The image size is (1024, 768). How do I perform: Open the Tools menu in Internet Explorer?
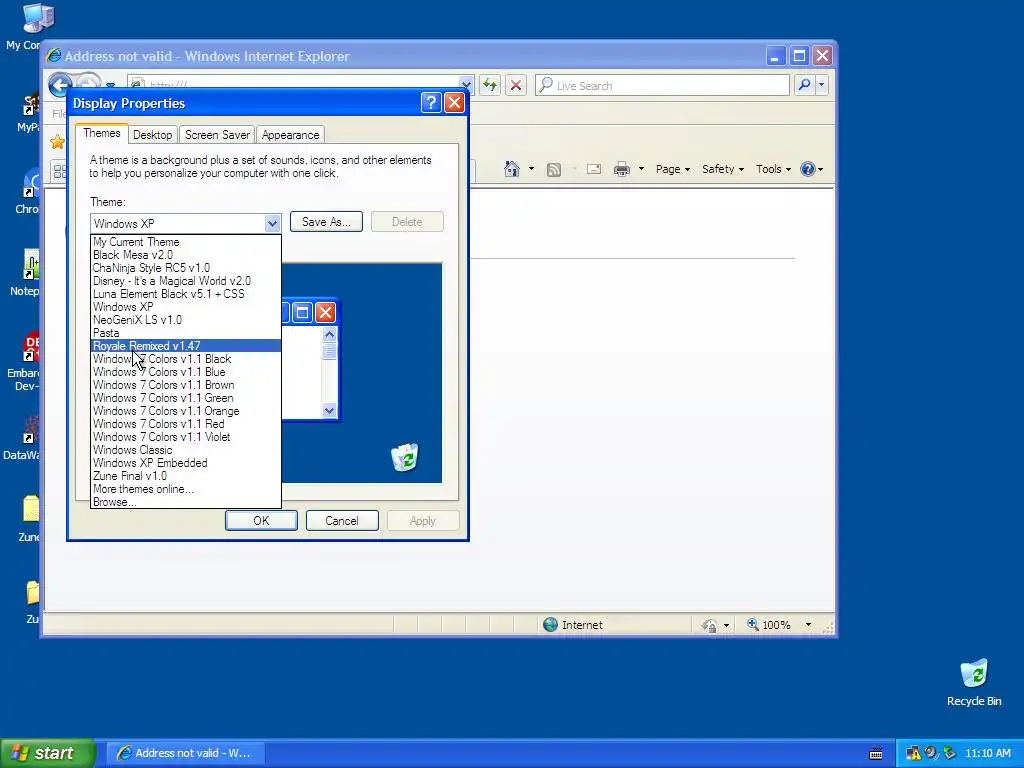[773, 169]
